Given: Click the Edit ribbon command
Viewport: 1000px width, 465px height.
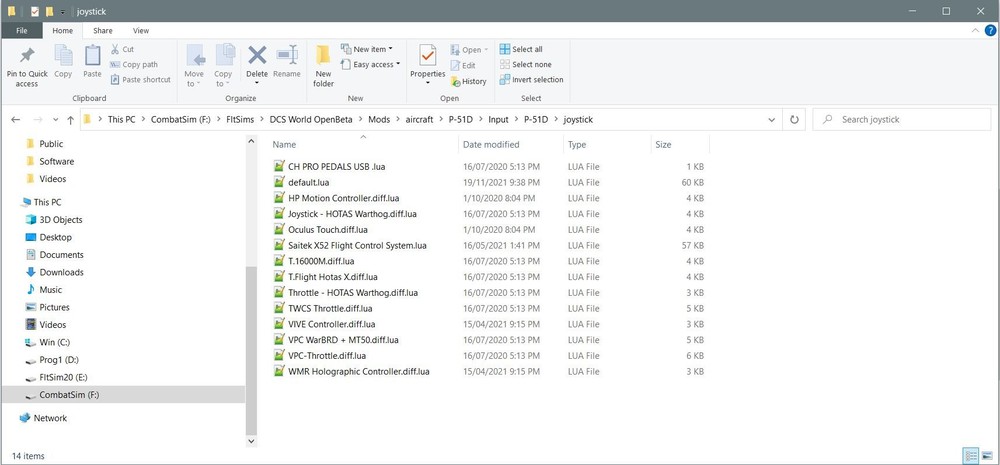Looking at the screenshot, I should tap(463, 65).
